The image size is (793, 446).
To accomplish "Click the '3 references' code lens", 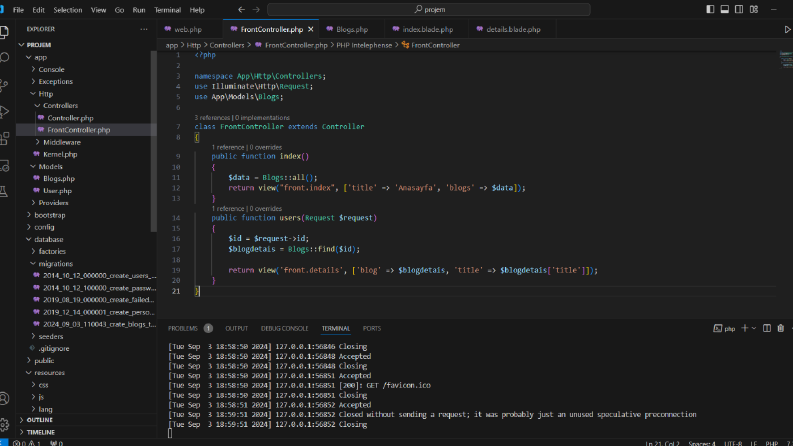I will pyautogui.click(x=212, y=117).
